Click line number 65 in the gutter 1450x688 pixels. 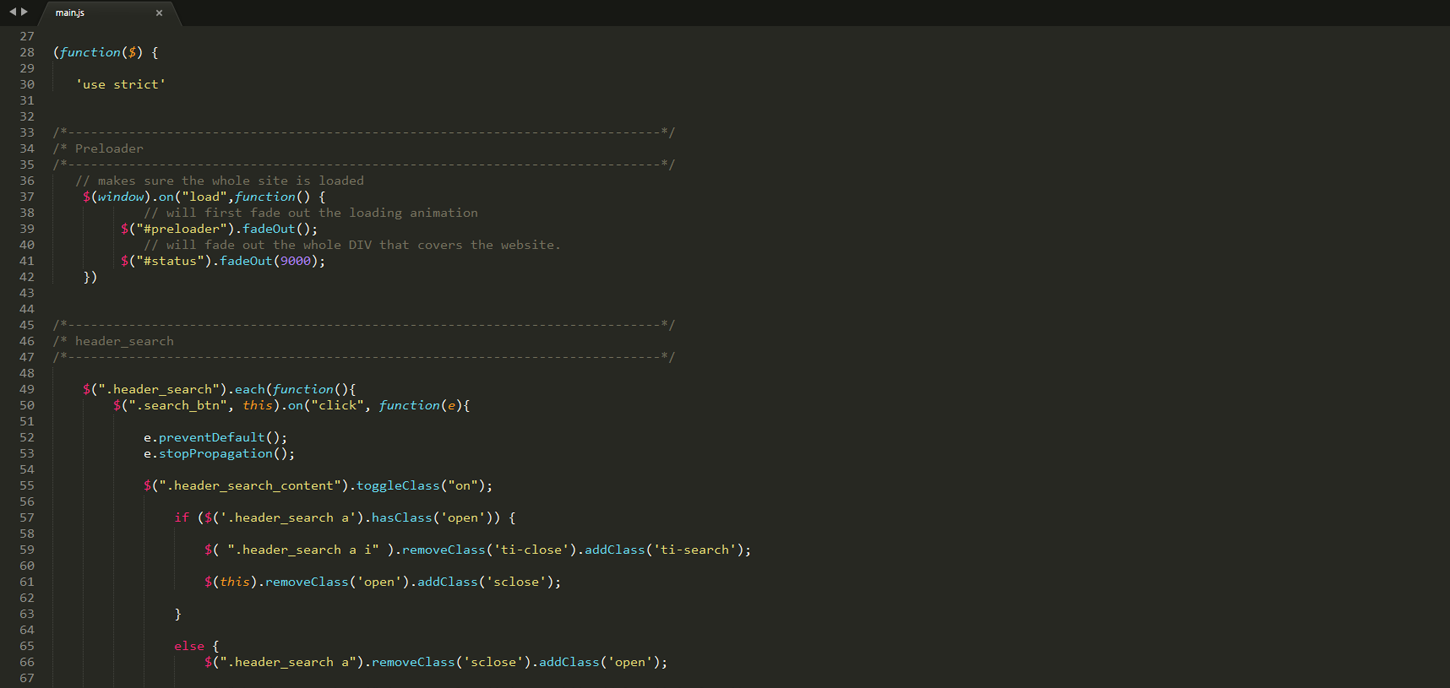click(x=26, y=646)
